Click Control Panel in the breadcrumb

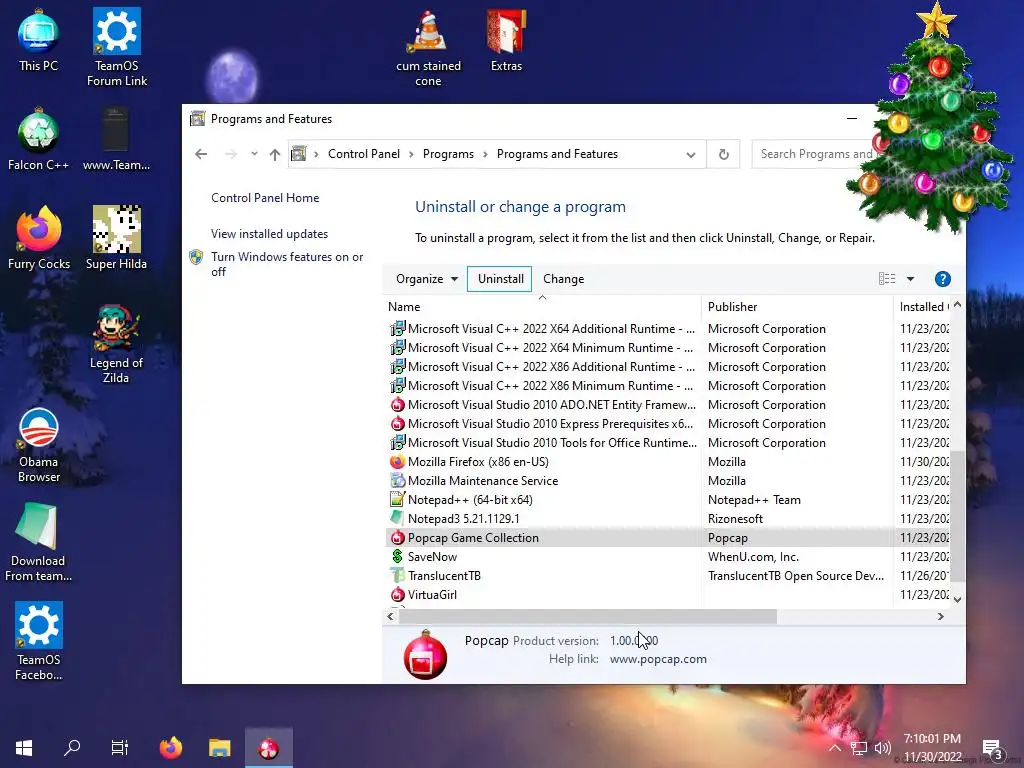364,154
